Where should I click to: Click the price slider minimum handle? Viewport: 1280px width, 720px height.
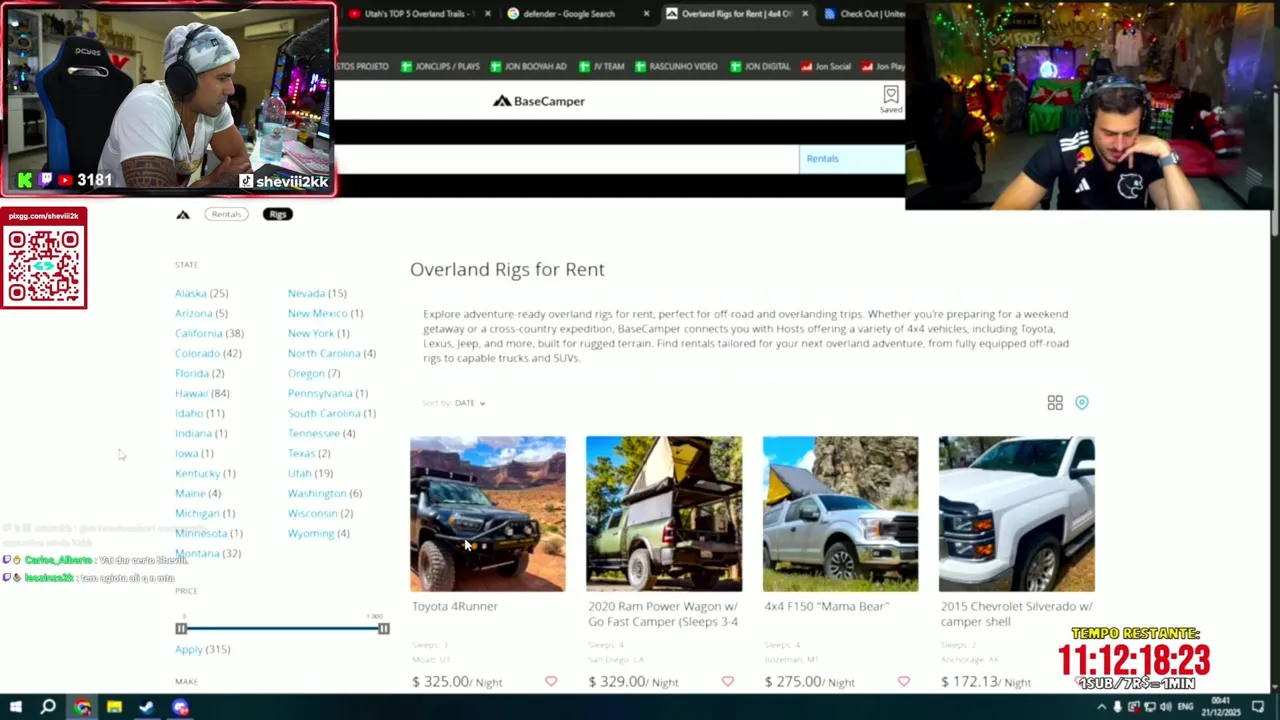coord(181,628)
